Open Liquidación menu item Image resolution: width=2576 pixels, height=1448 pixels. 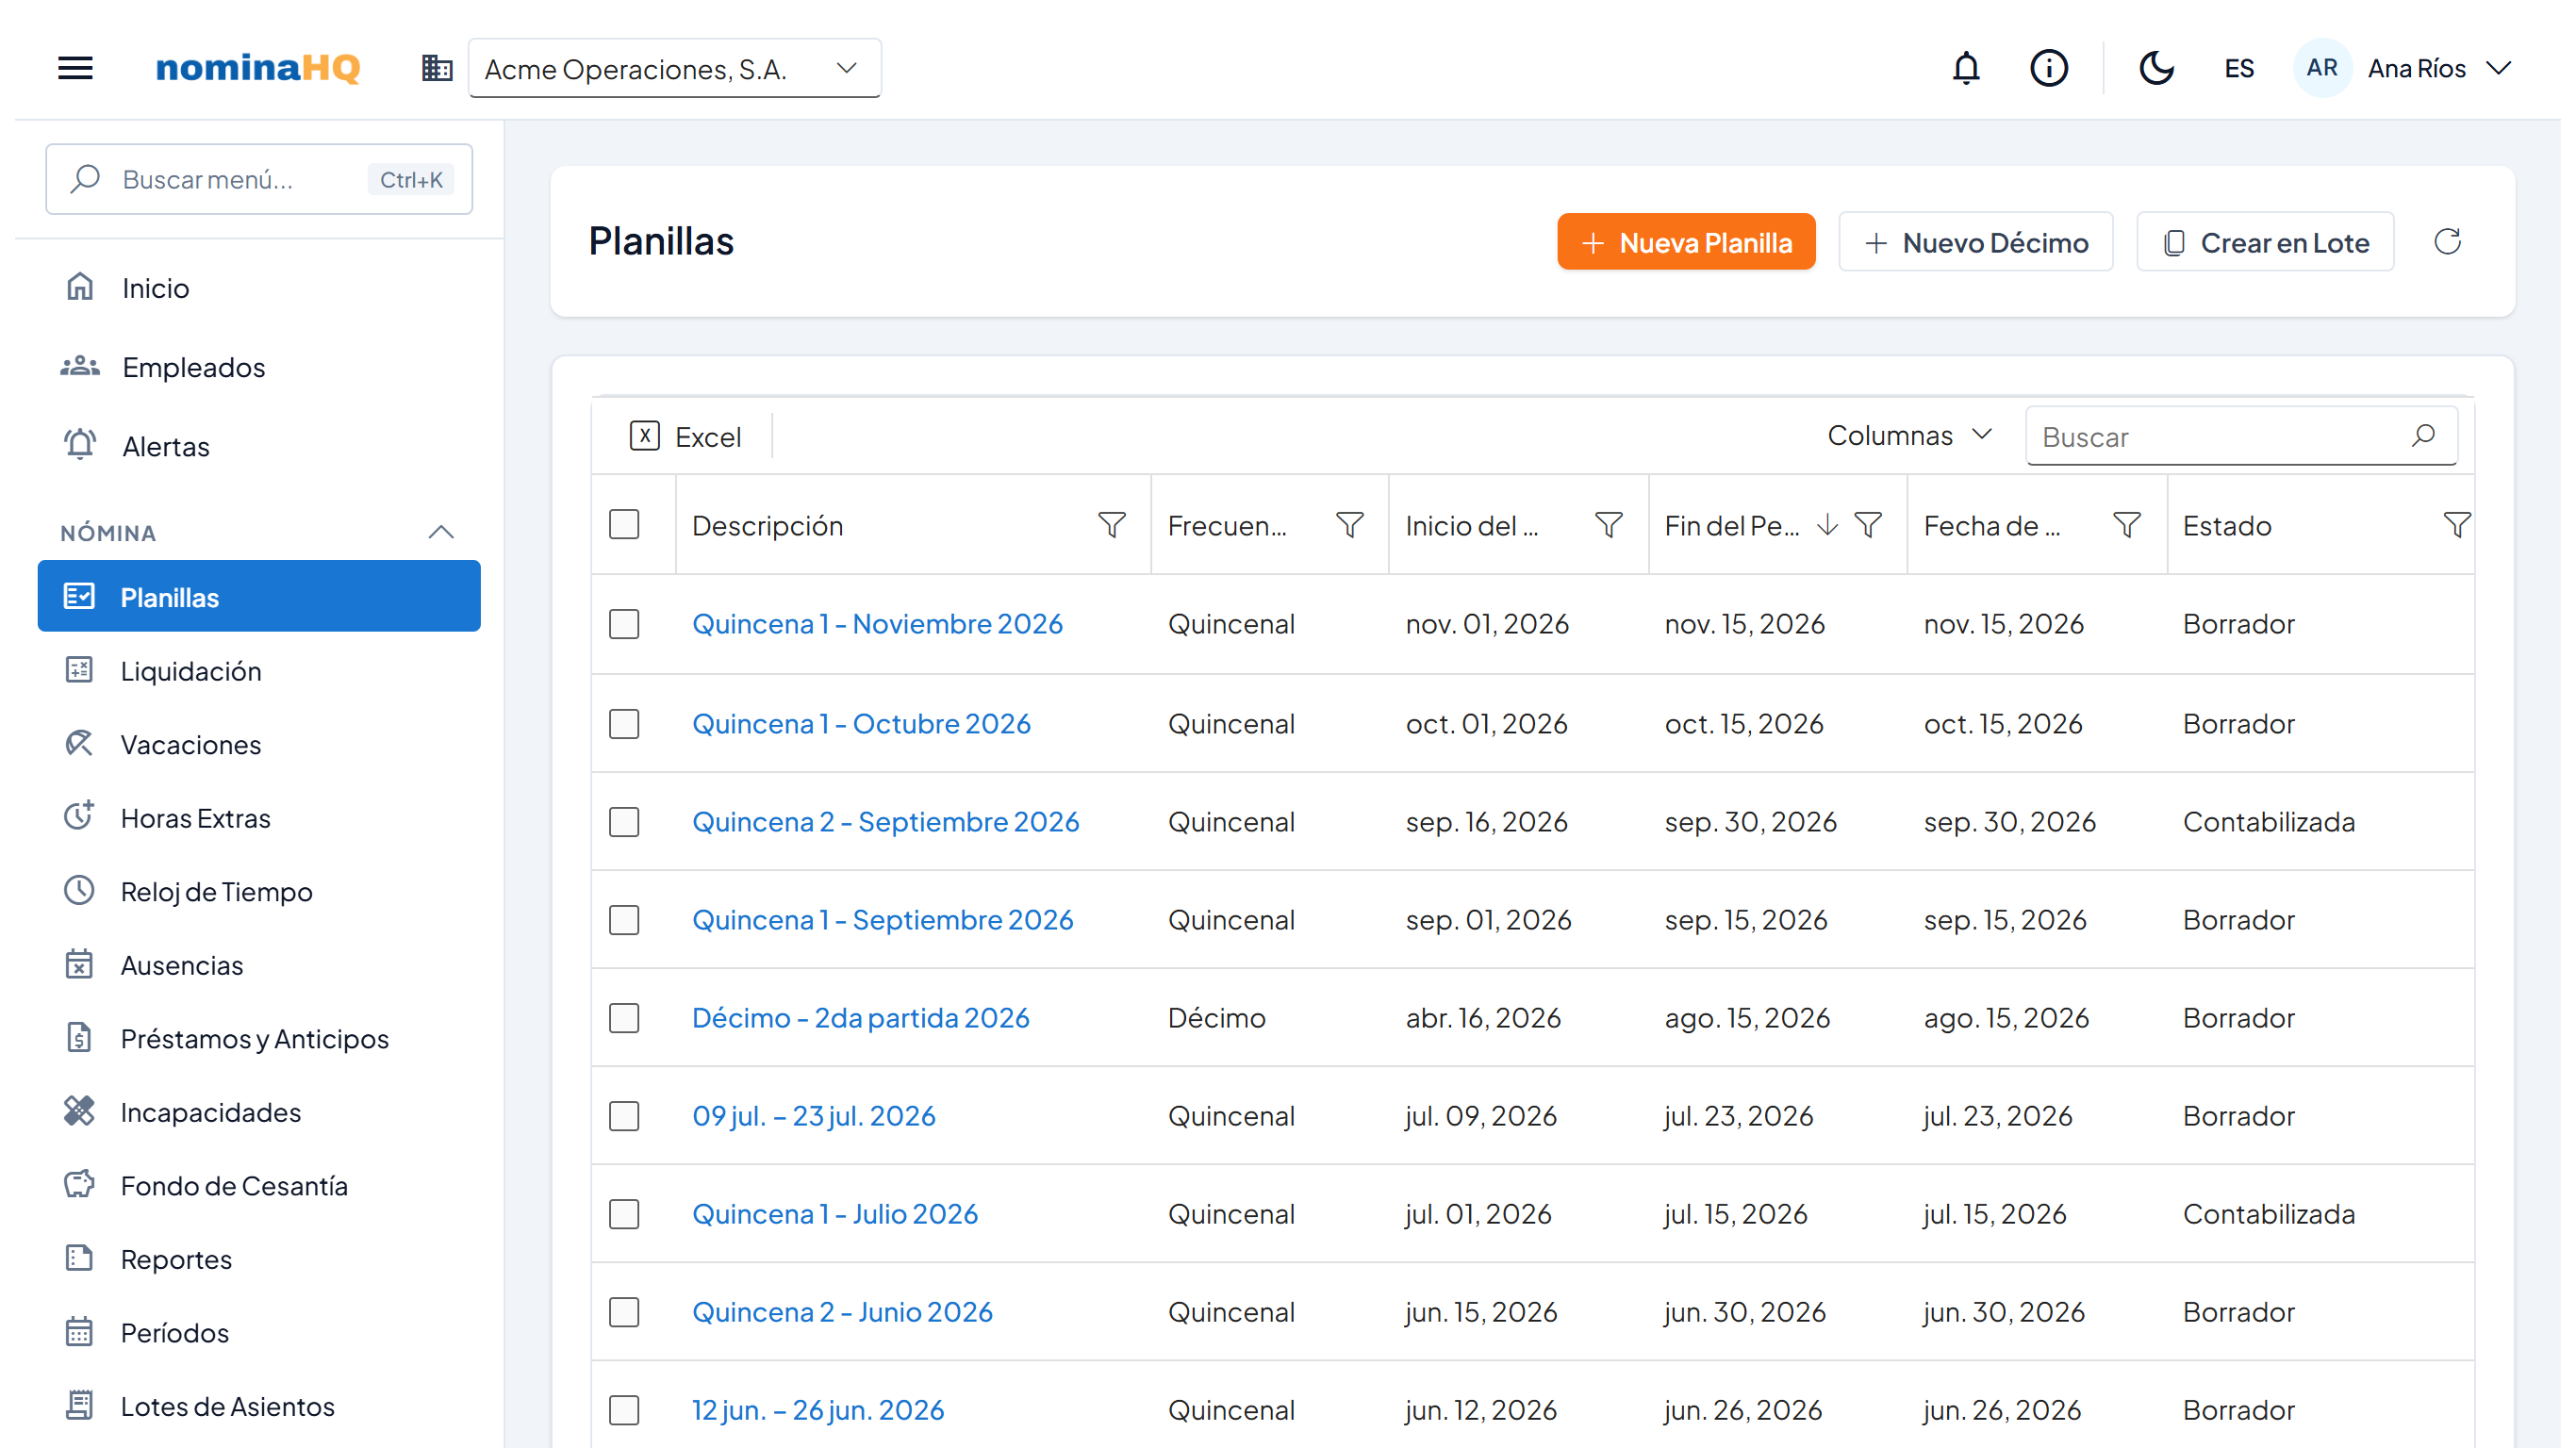(x=259, y=671)
